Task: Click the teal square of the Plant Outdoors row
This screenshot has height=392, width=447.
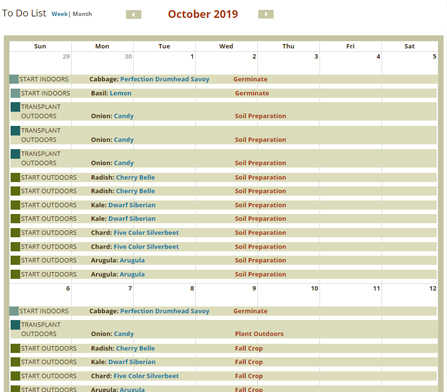Action: [x=15, y=325]
